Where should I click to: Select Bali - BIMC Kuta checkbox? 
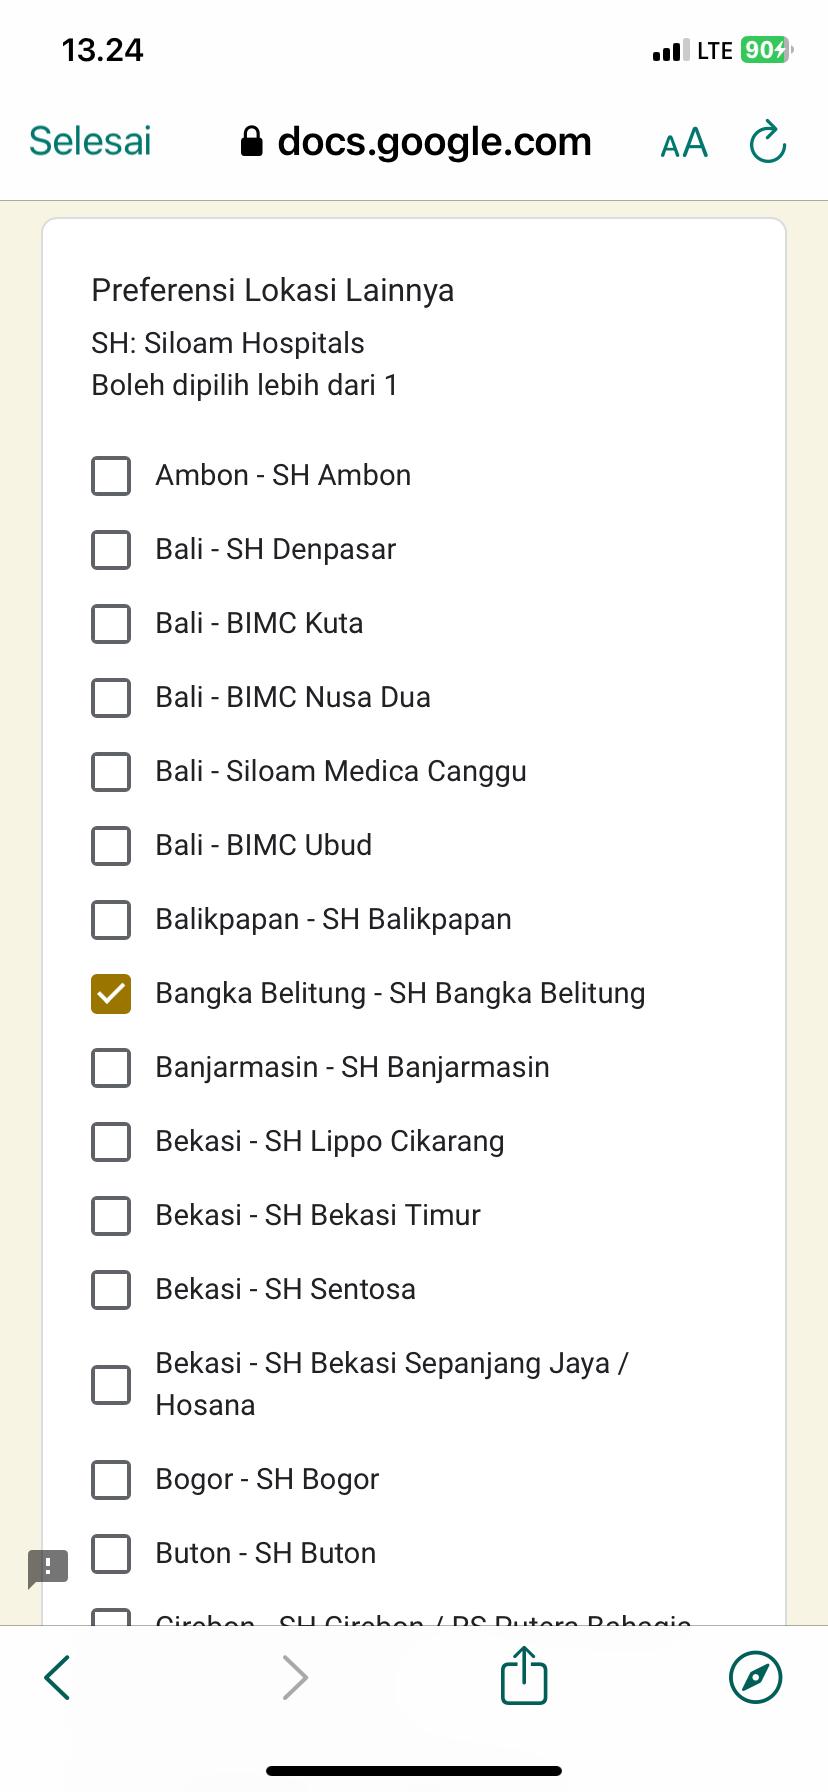(111, 623)
